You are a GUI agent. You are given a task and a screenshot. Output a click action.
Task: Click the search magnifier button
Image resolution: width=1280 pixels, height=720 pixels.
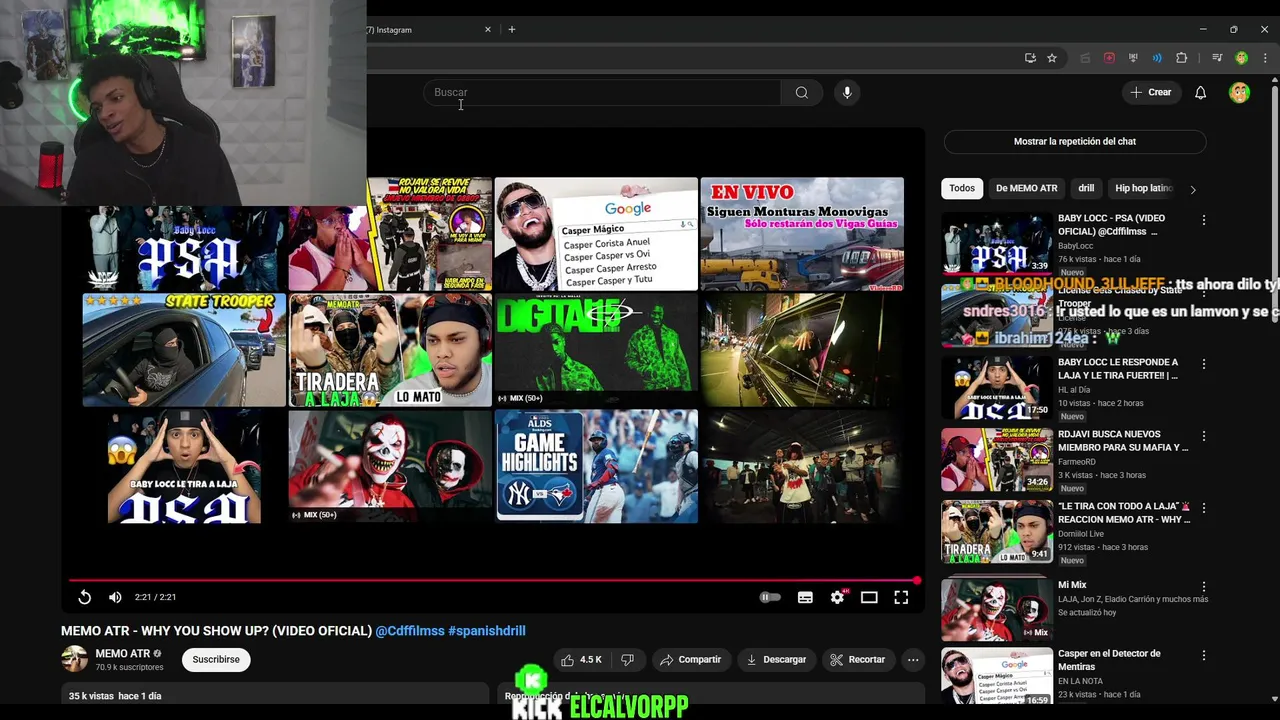tap(802, 92)
